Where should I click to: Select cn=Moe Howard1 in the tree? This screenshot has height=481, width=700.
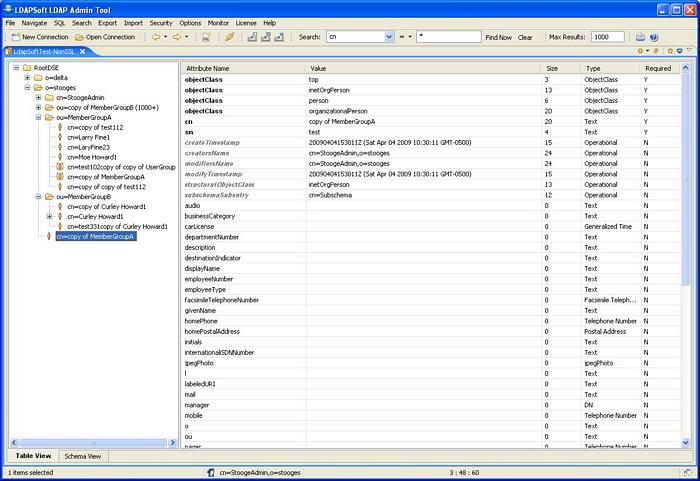point(92,157)
